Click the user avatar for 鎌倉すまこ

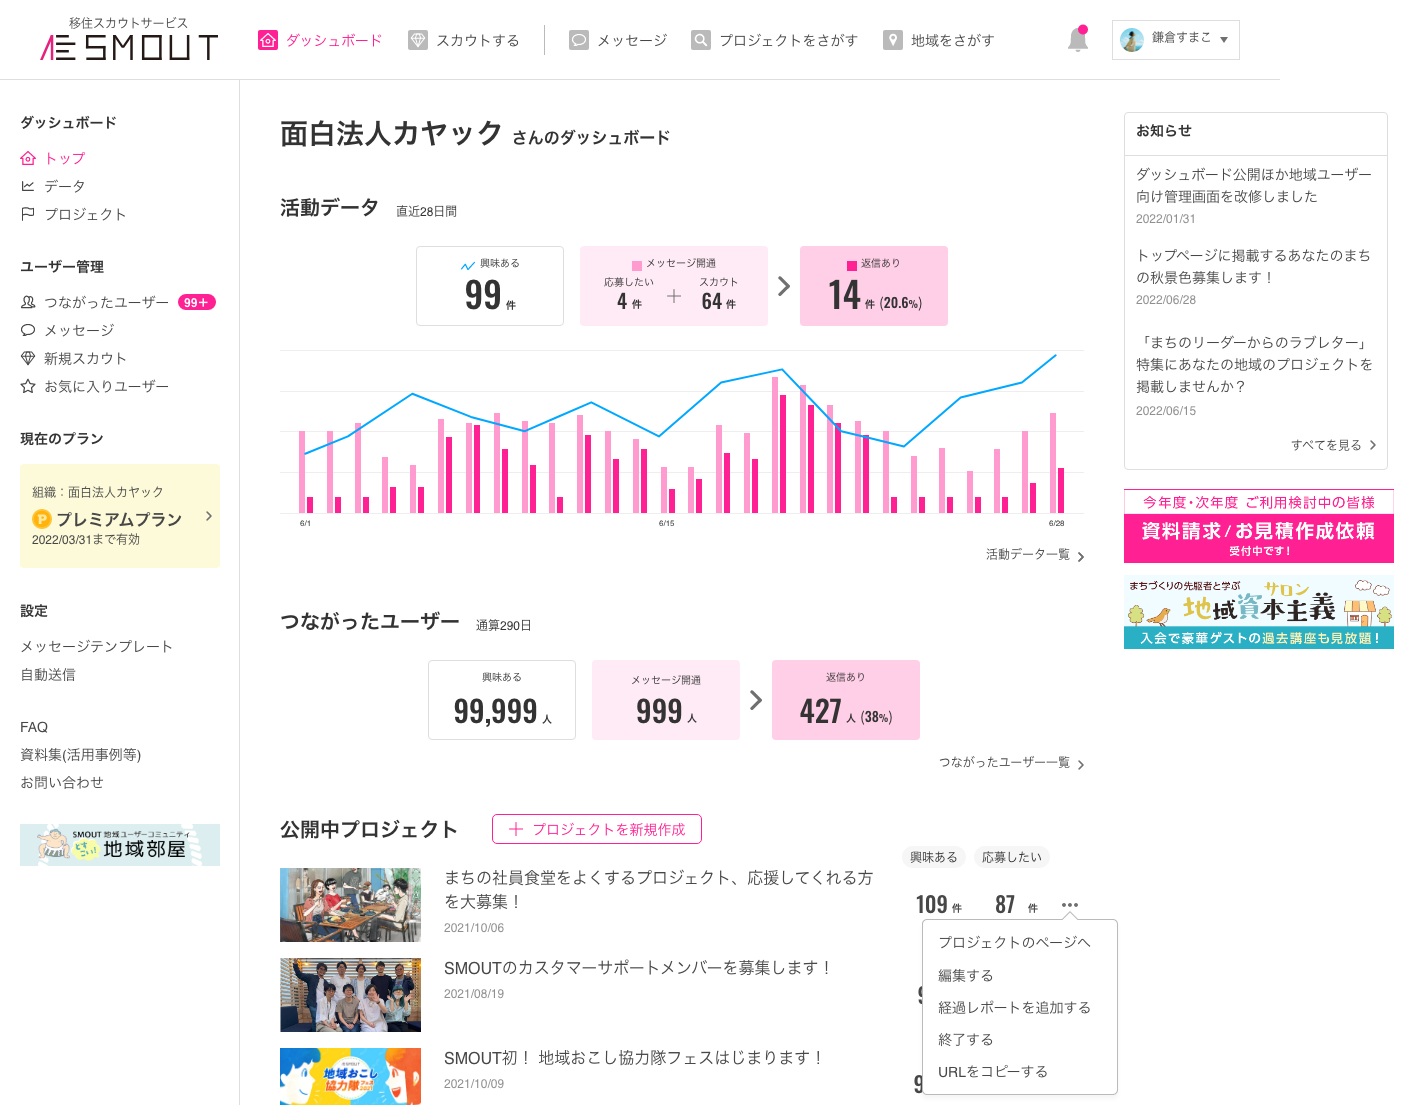tap(1132, 40)
